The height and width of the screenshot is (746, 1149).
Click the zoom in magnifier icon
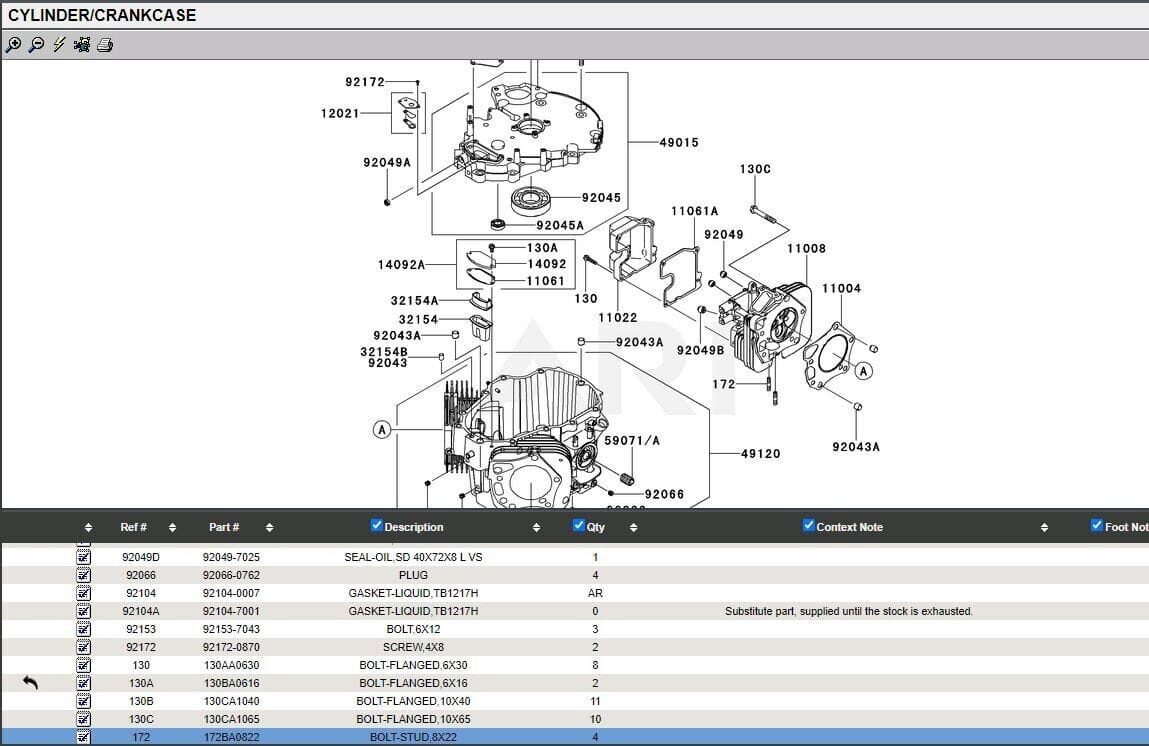pyautogui.click(x=13, y=44)
